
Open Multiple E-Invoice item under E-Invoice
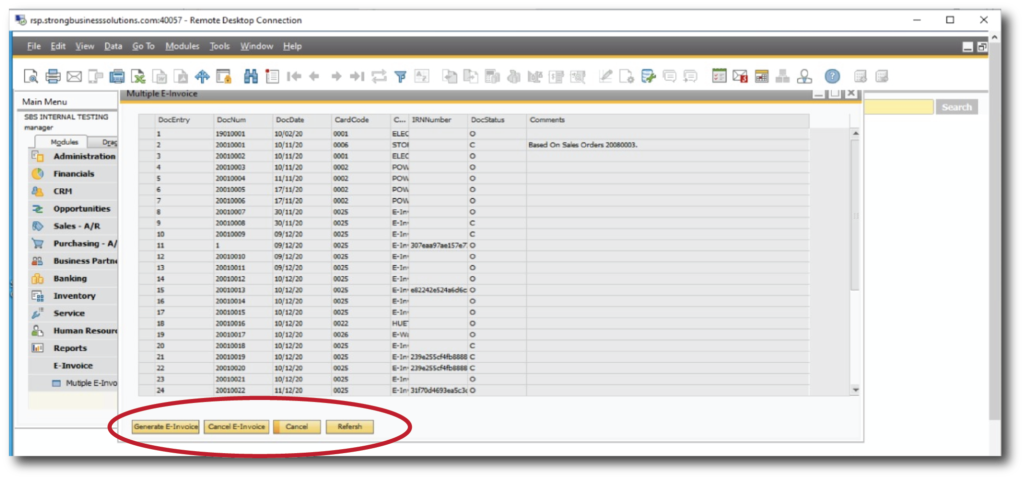(90, 382)
